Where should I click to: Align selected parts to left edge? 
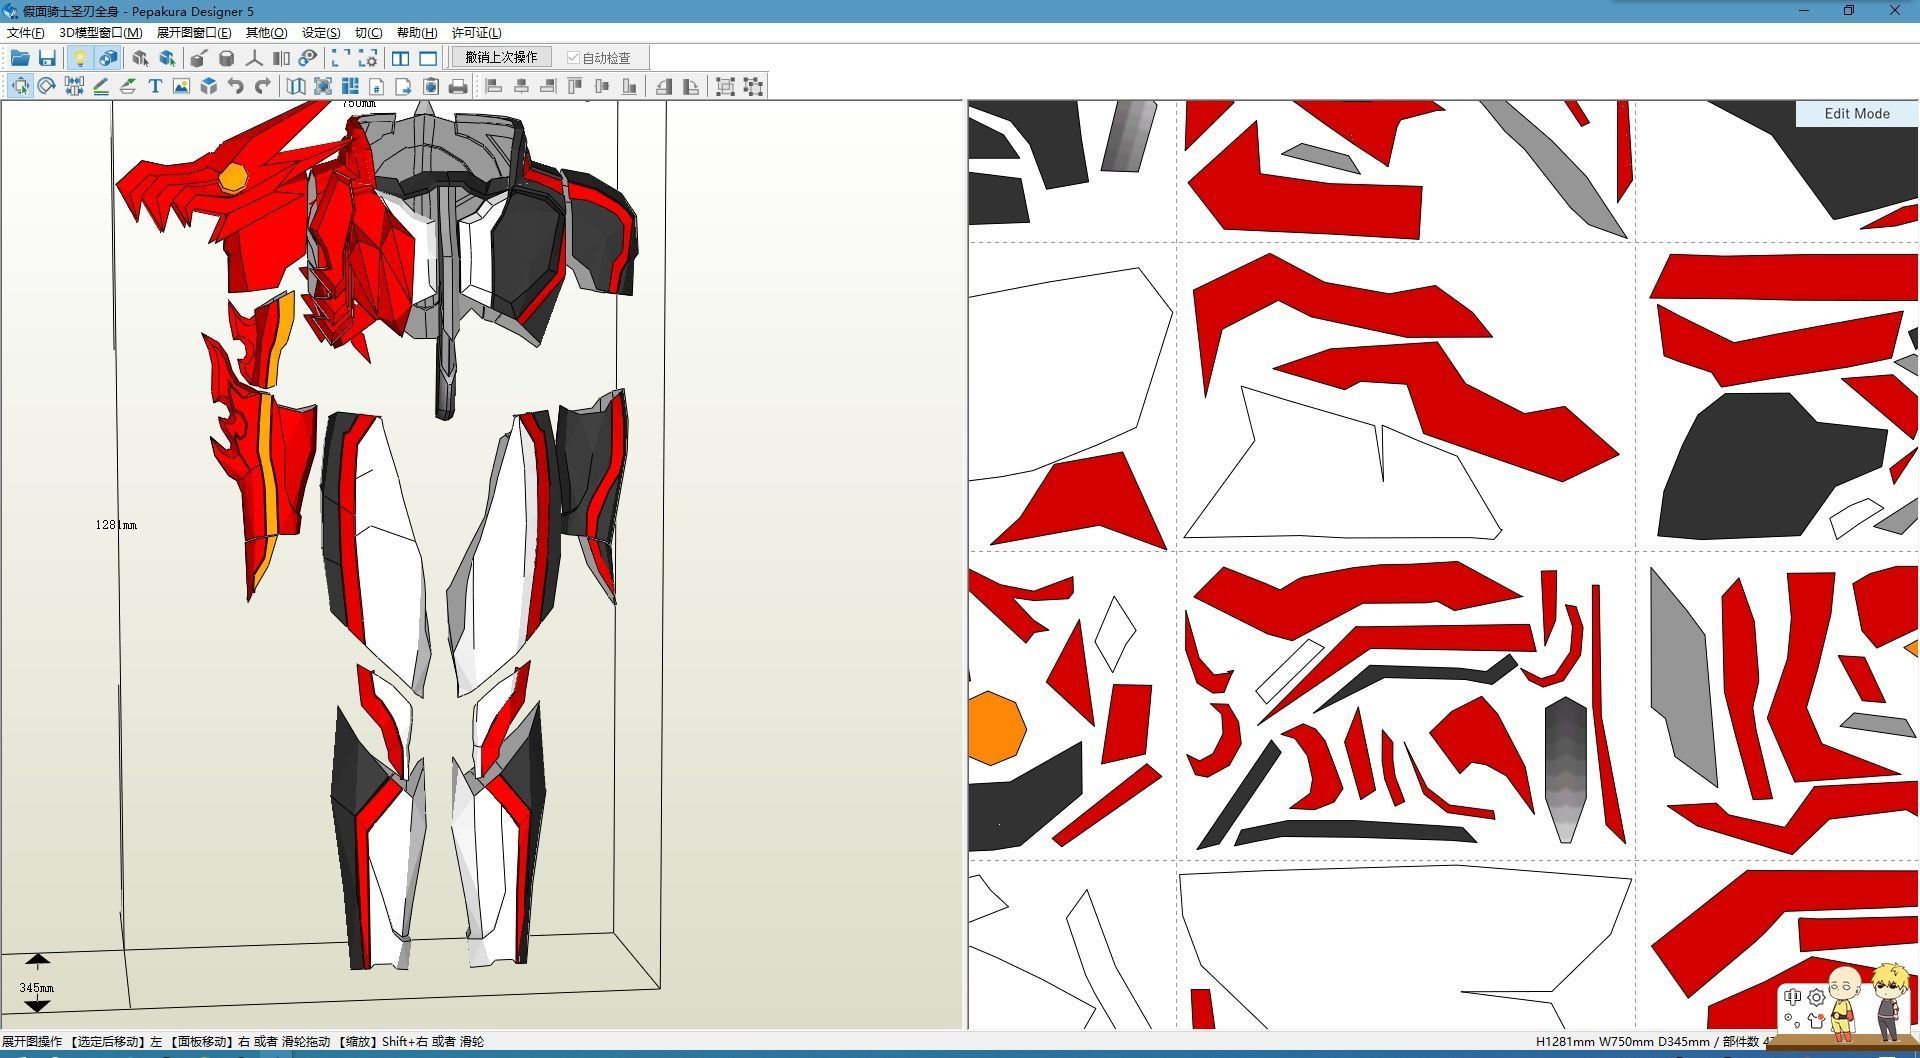[494, 87]
